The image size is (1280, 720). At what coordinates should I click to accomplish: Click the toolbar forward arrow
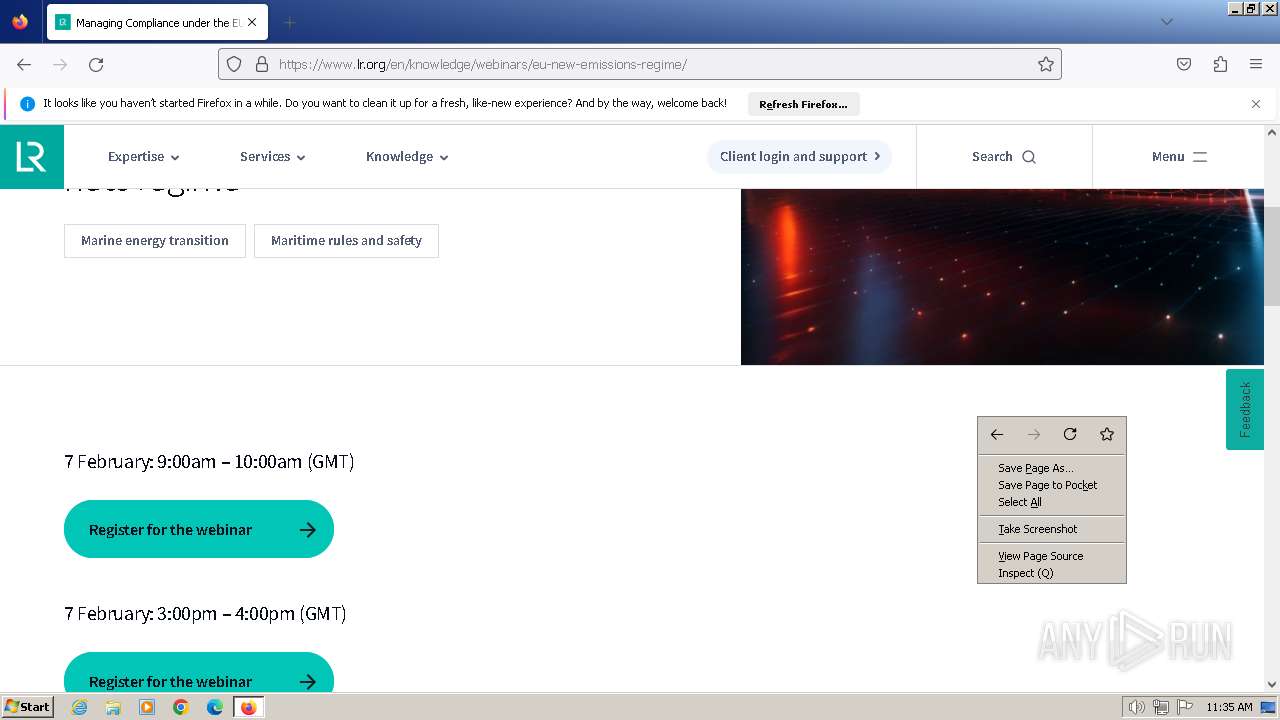click(x=60, y=64)
